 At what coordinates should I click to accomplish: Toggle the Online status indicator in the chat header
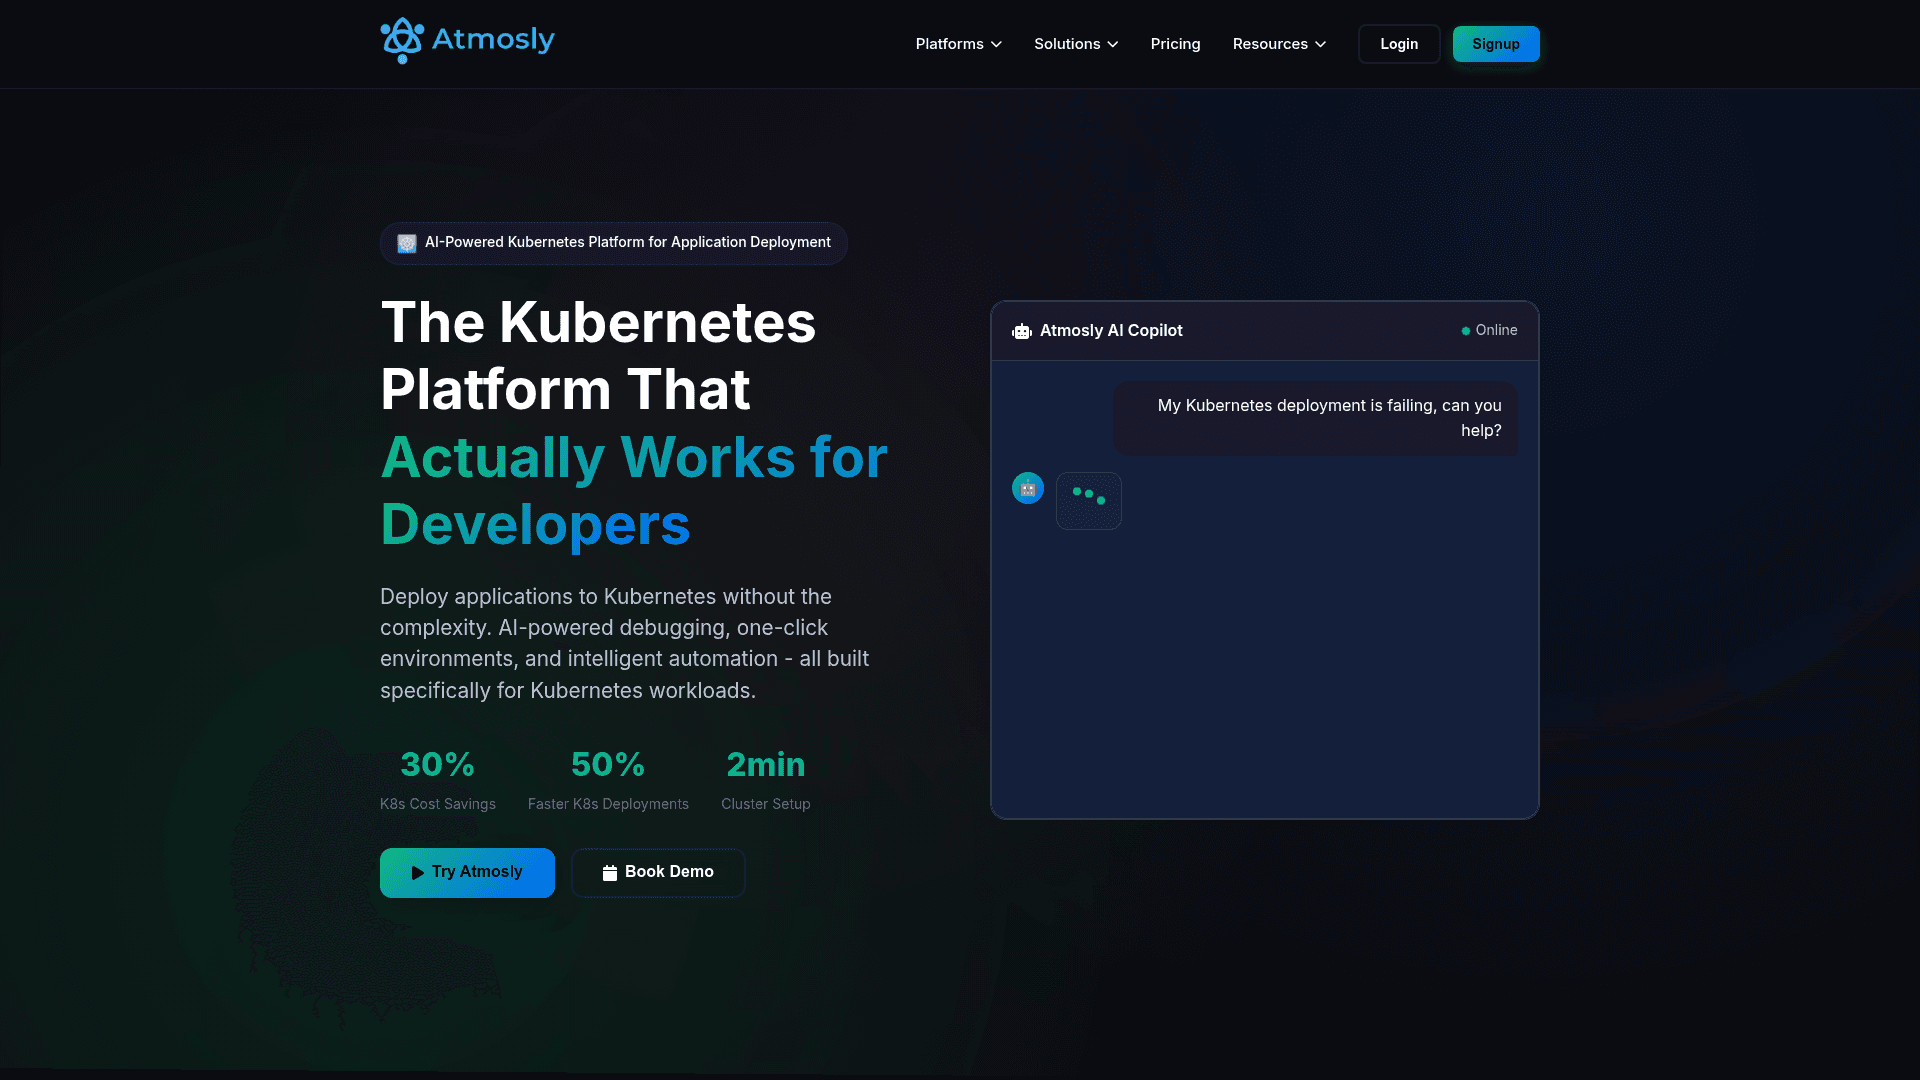pyautogui.click(x=1488, y=330)
